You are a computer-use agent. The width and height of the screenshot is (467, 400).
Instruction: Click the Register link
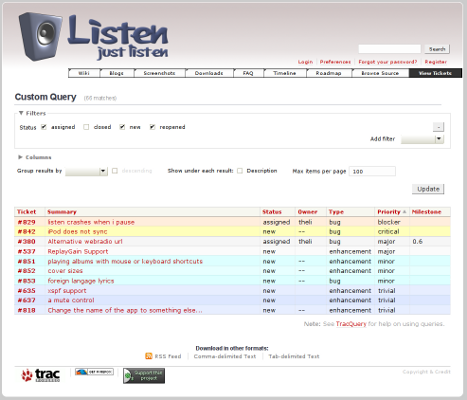coord(436,62)
